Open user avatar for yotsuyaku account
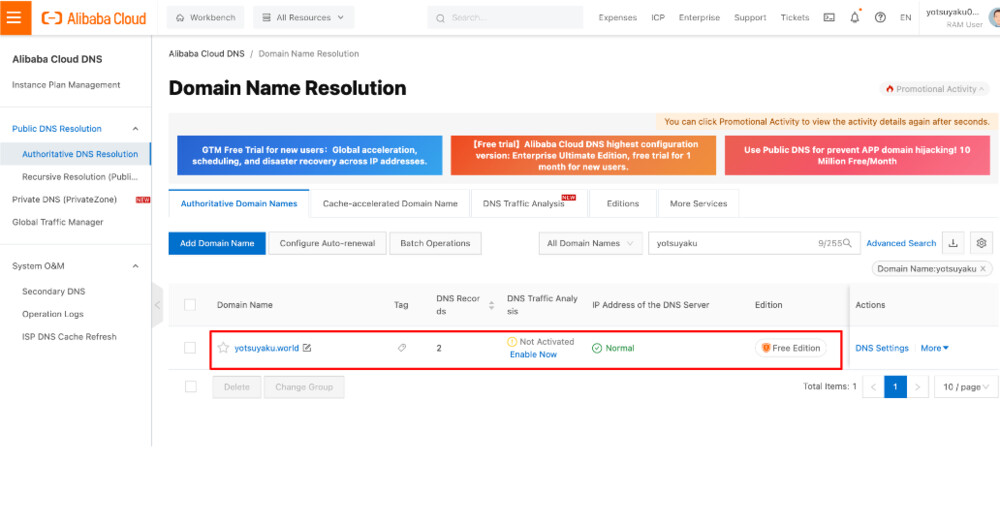1000x524 pixels. tap(994, 17)
